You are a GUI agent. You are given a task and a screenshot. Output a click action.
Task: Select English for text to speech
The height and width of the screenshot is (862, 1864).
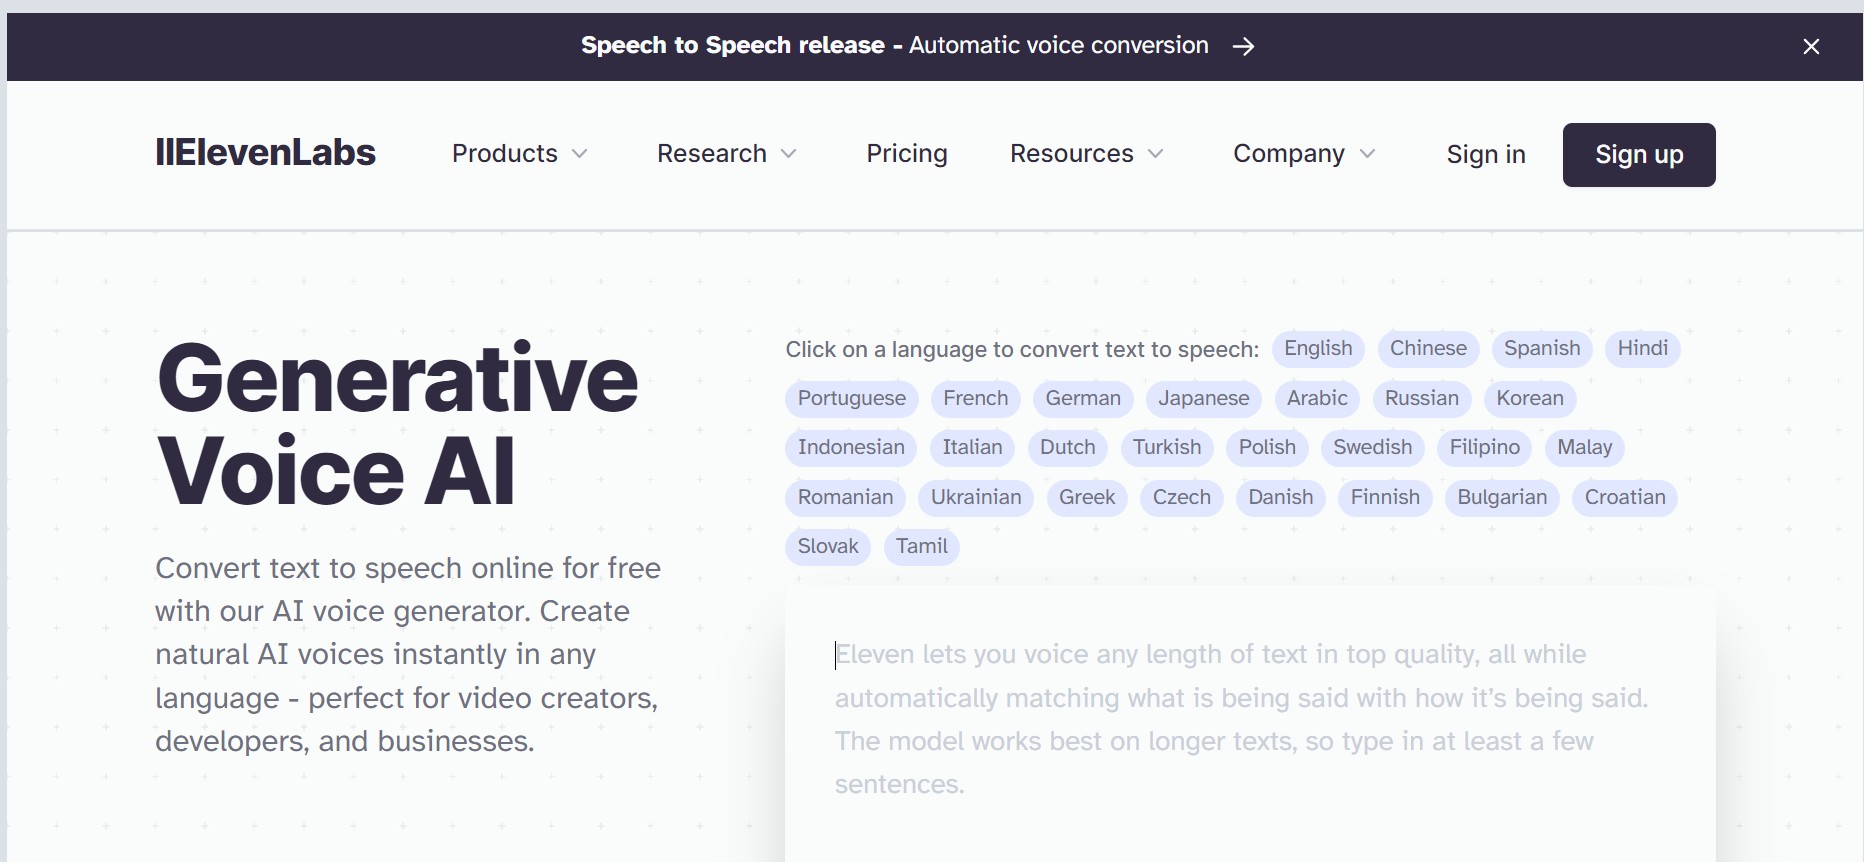click(1317, 348)
